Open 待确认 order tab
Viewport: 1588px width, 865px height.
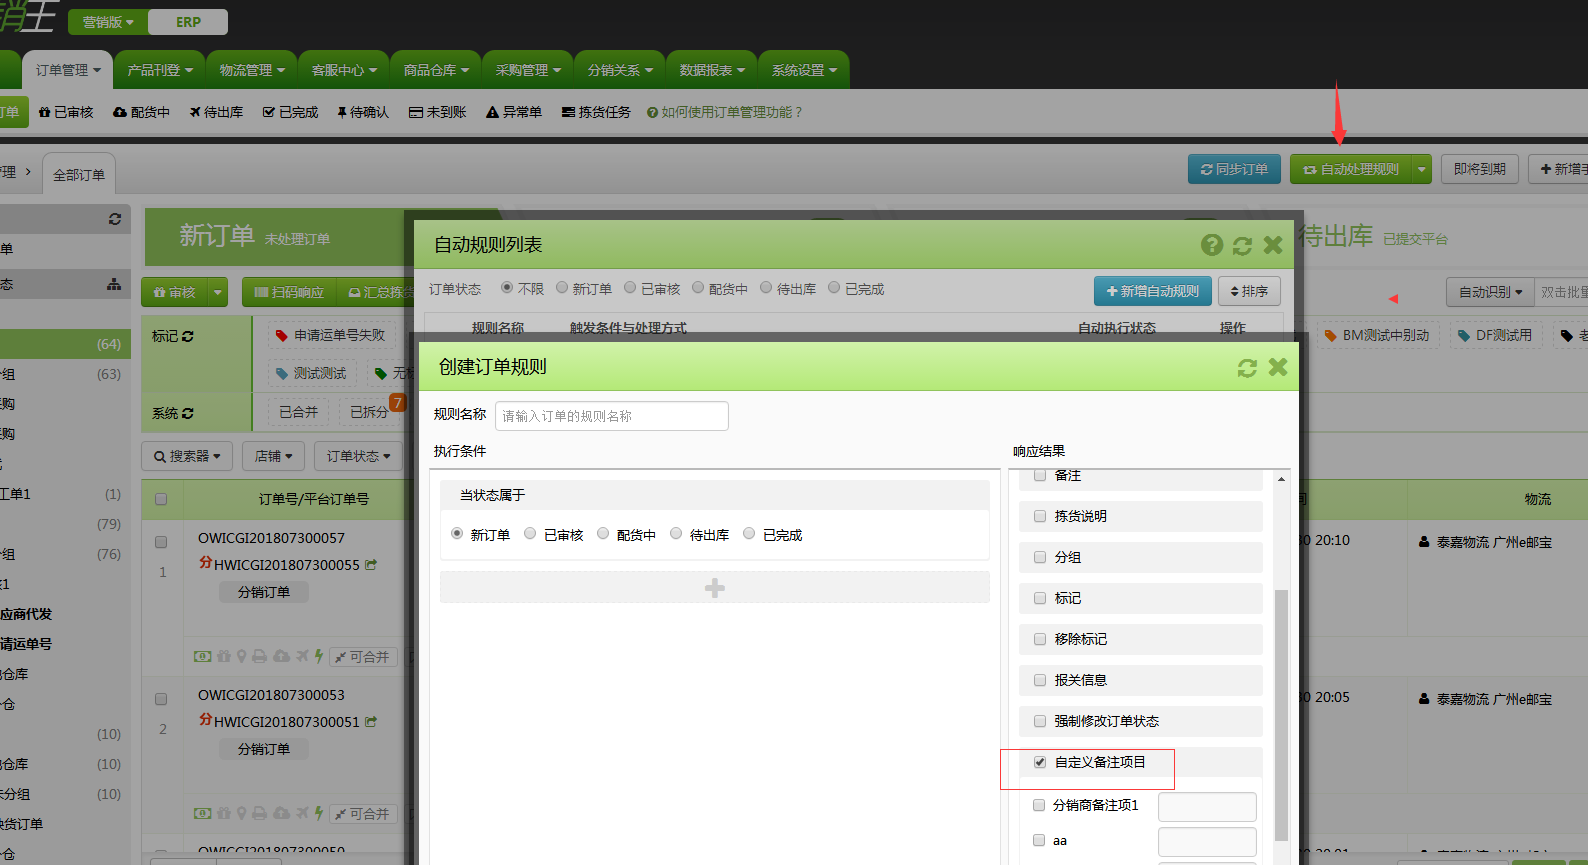coord(363,112)
